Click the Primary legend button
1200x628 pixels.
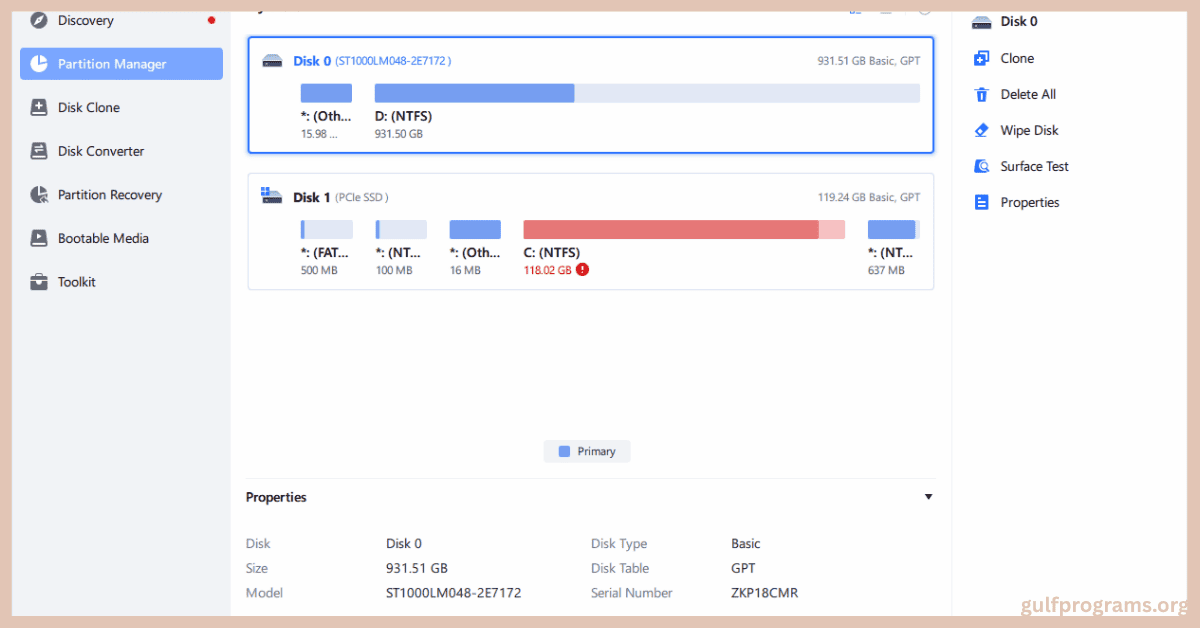pos(587,451)
